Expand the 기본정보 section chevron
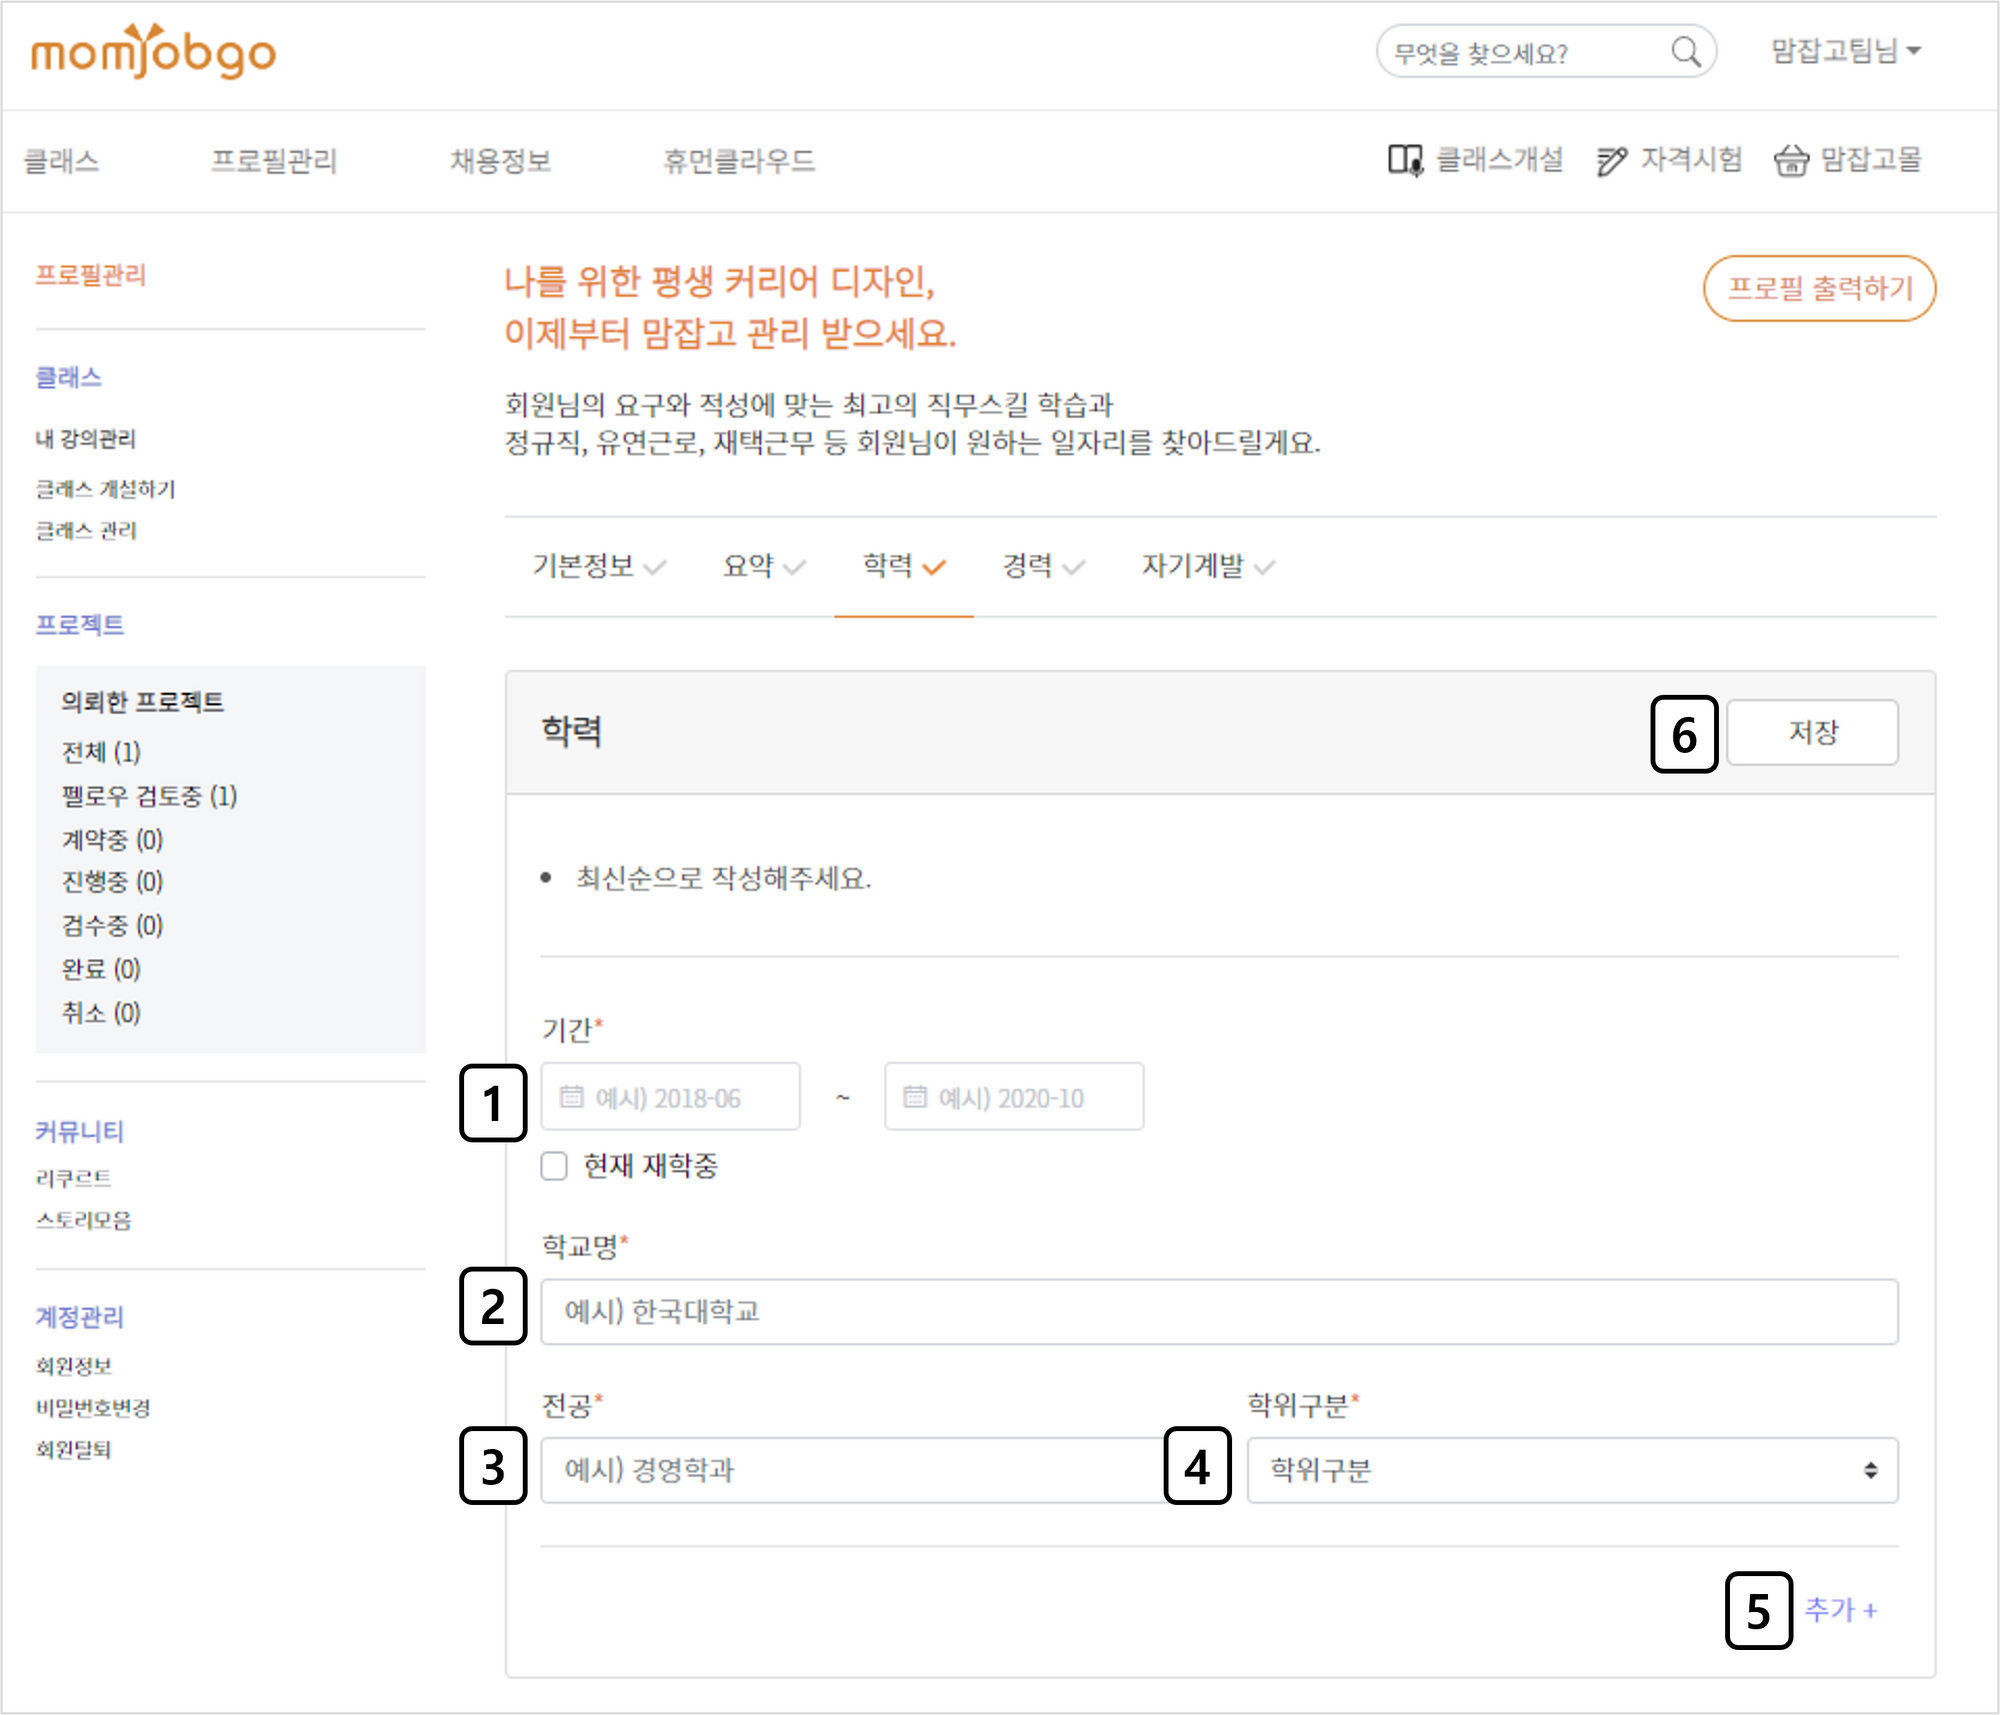2000x1715 pixels. (x=655, y=568)
